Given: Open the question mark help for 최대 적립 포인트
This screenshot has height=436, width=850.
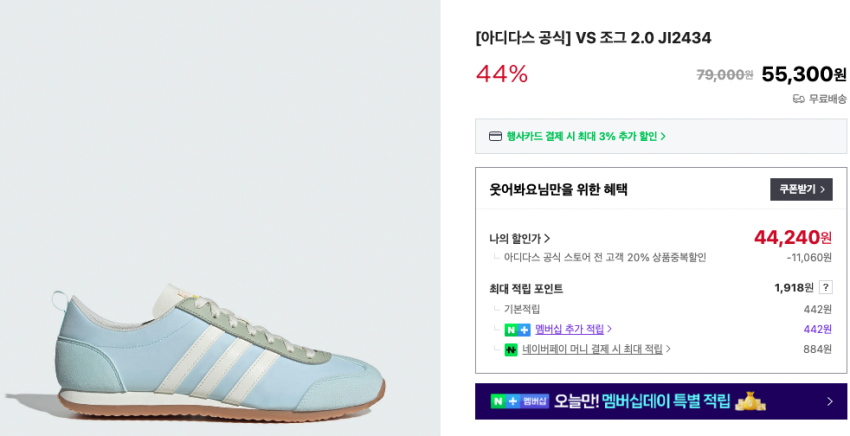Looking at the screenshot, I should (x=825, y=288).
